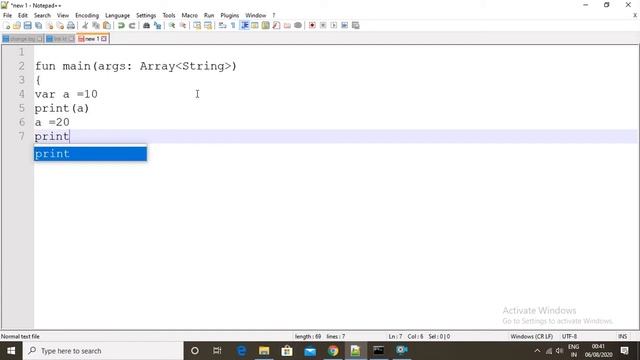Save the recorded macro toolbar icon

(x=356, y=25)
